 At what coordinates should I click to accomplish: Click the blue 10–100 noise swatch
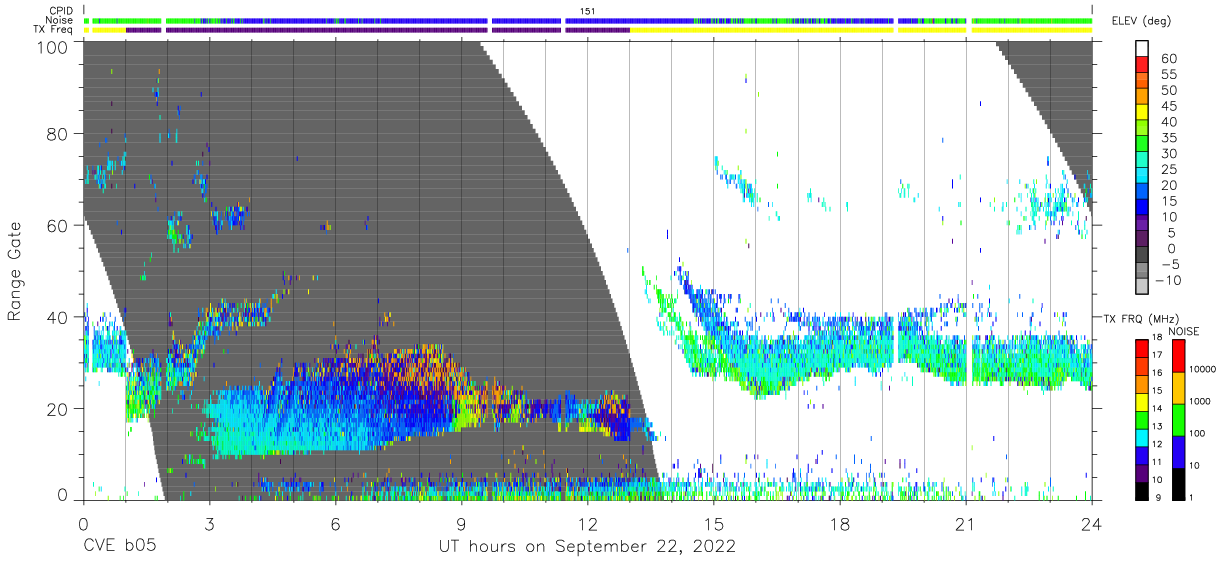pyautogui.click(x=1177, y=451)
